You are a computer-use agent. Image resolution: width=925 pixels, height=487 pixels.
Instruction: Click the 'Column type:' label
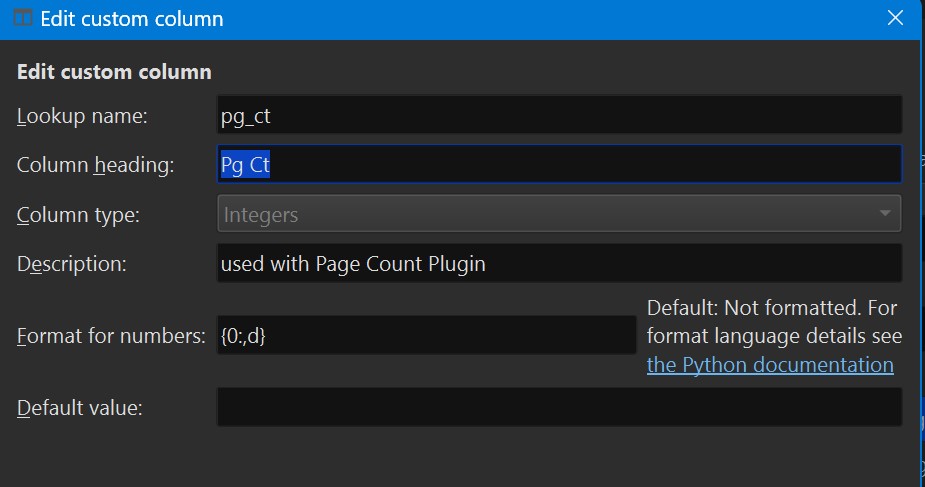[78, 214]
